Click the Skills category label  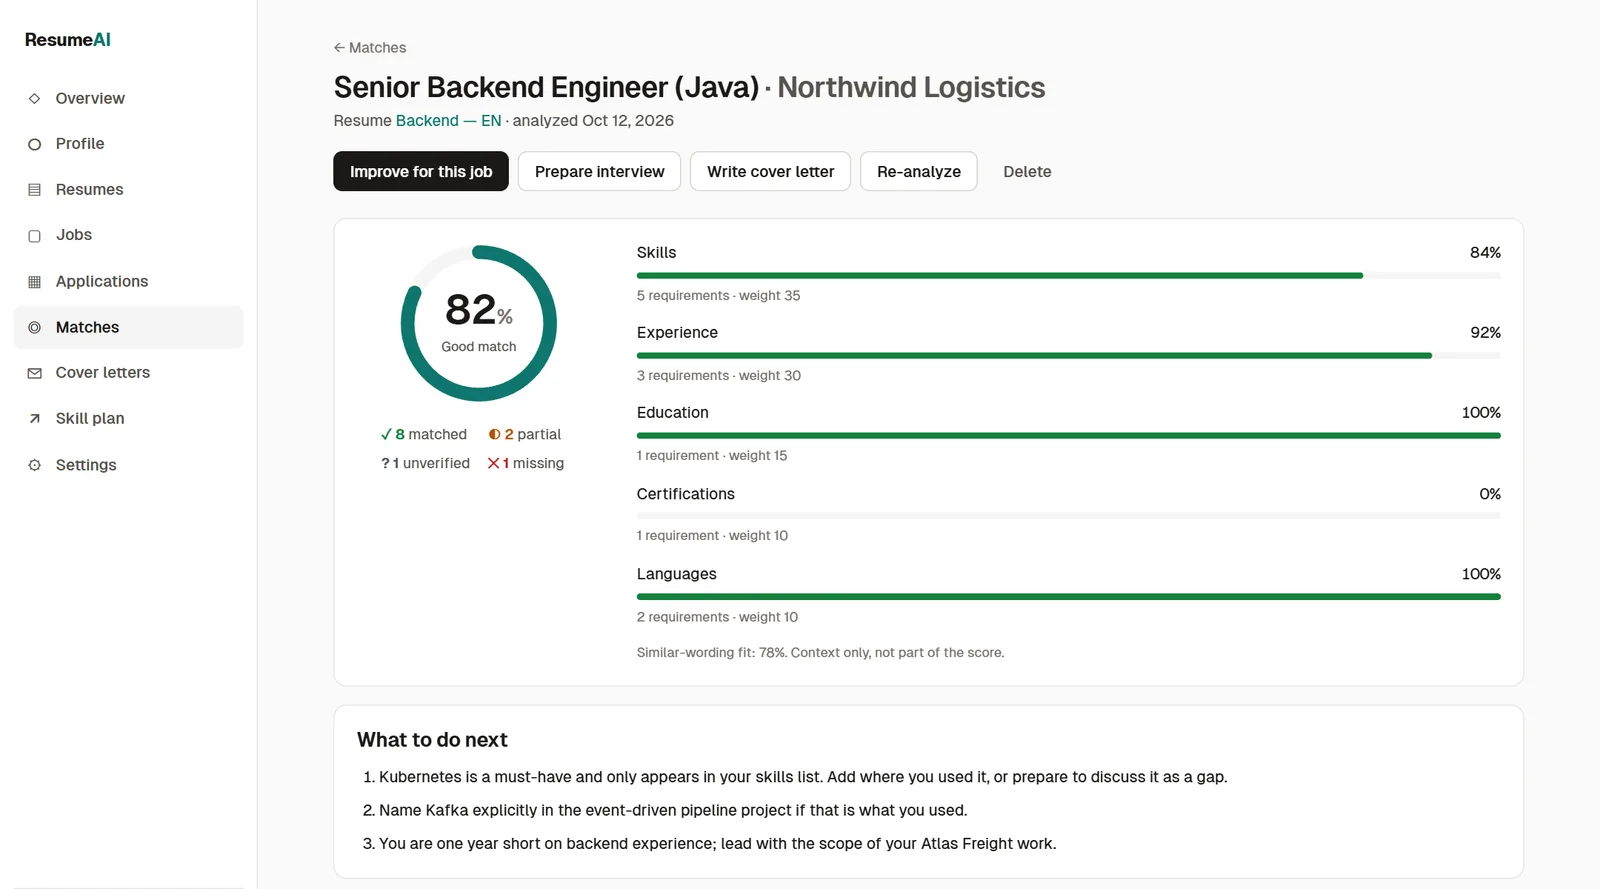click(x=656, y=253)
